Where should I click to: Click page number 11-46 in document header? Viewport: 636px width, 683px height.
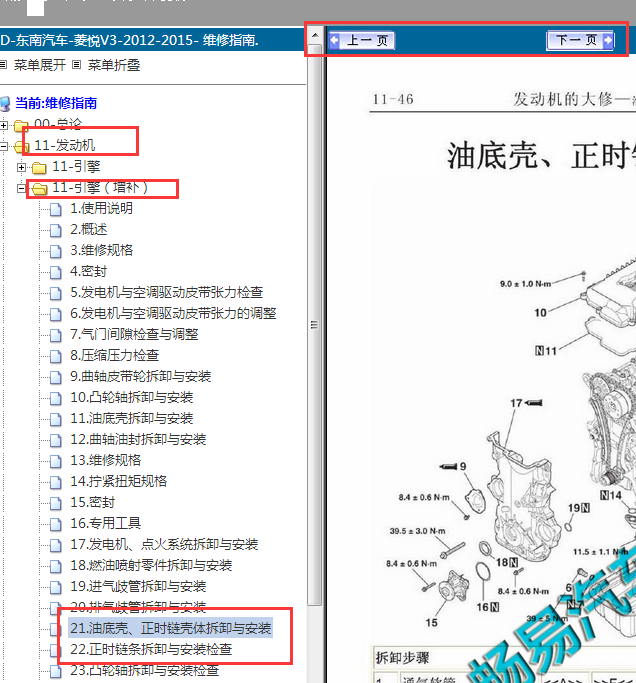393,99
